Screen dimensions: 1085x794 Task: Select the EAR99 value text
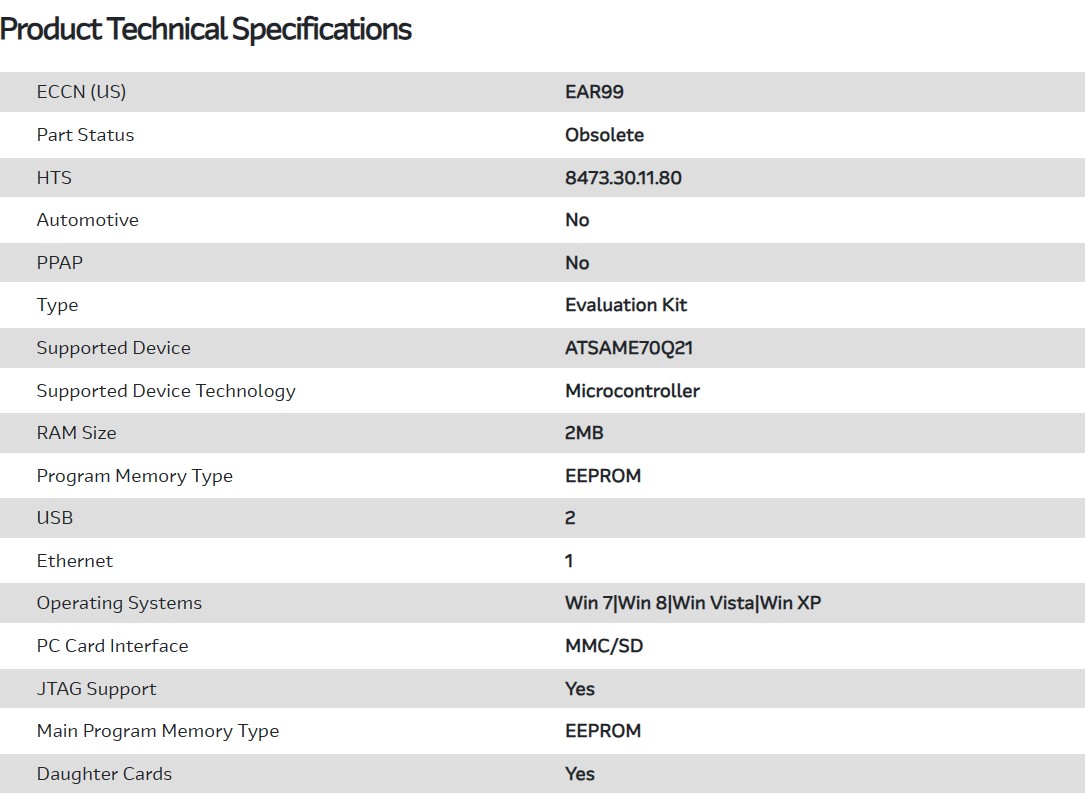point(594,92)
